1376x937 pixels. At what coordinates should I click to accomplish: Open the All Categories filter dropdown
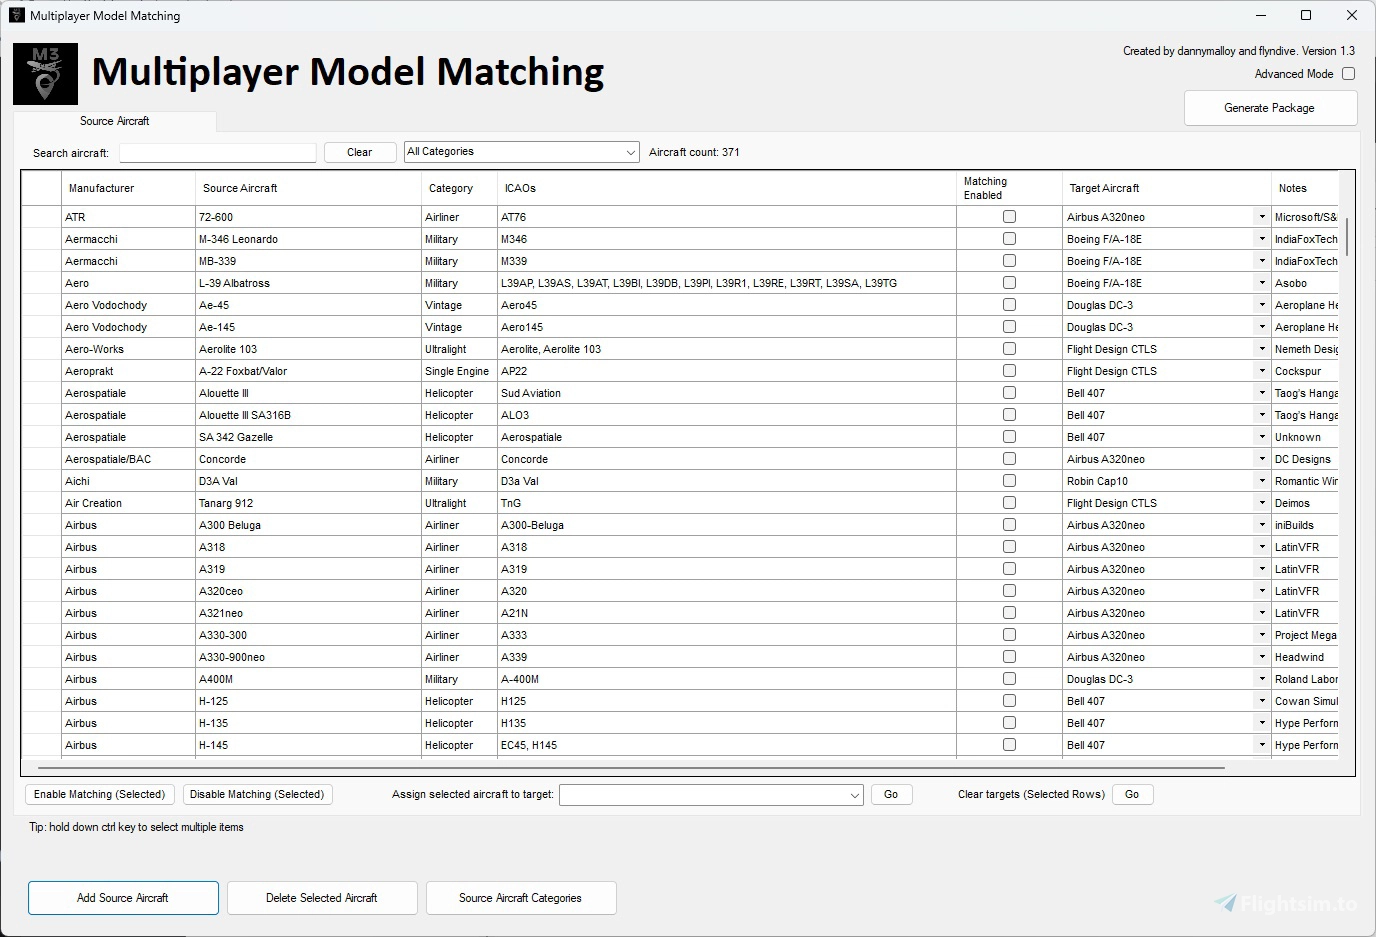[x=629, y=151]
